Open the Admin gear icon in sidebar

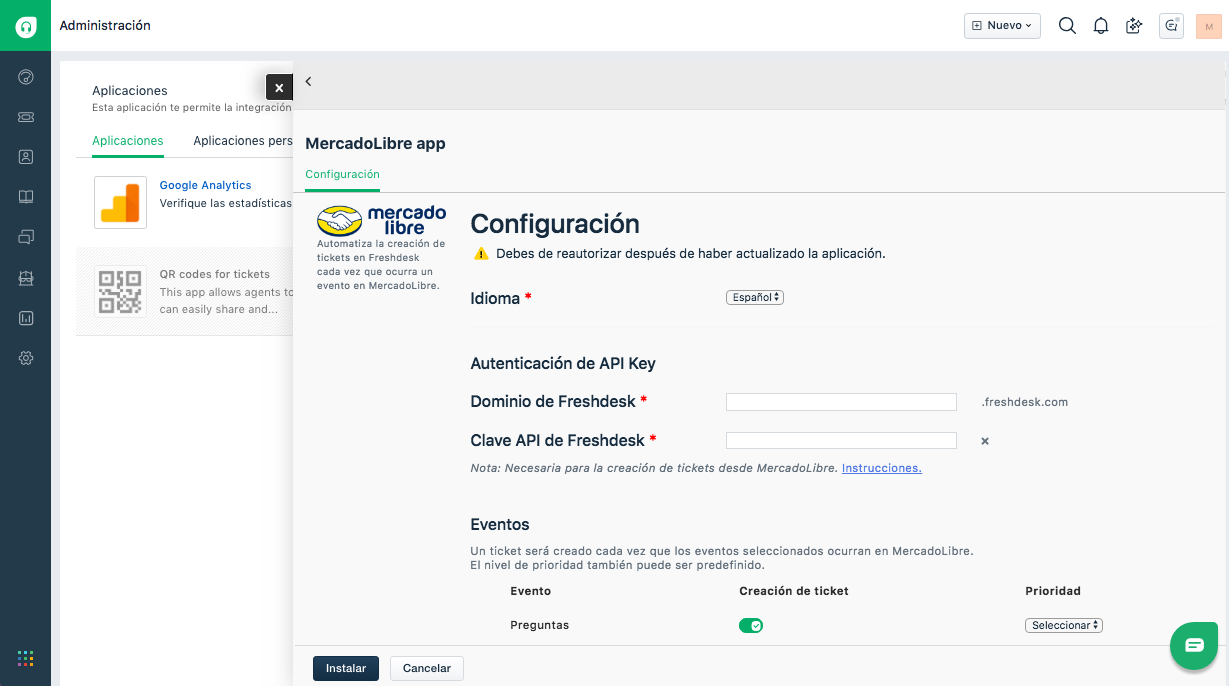tap(26, 358)
